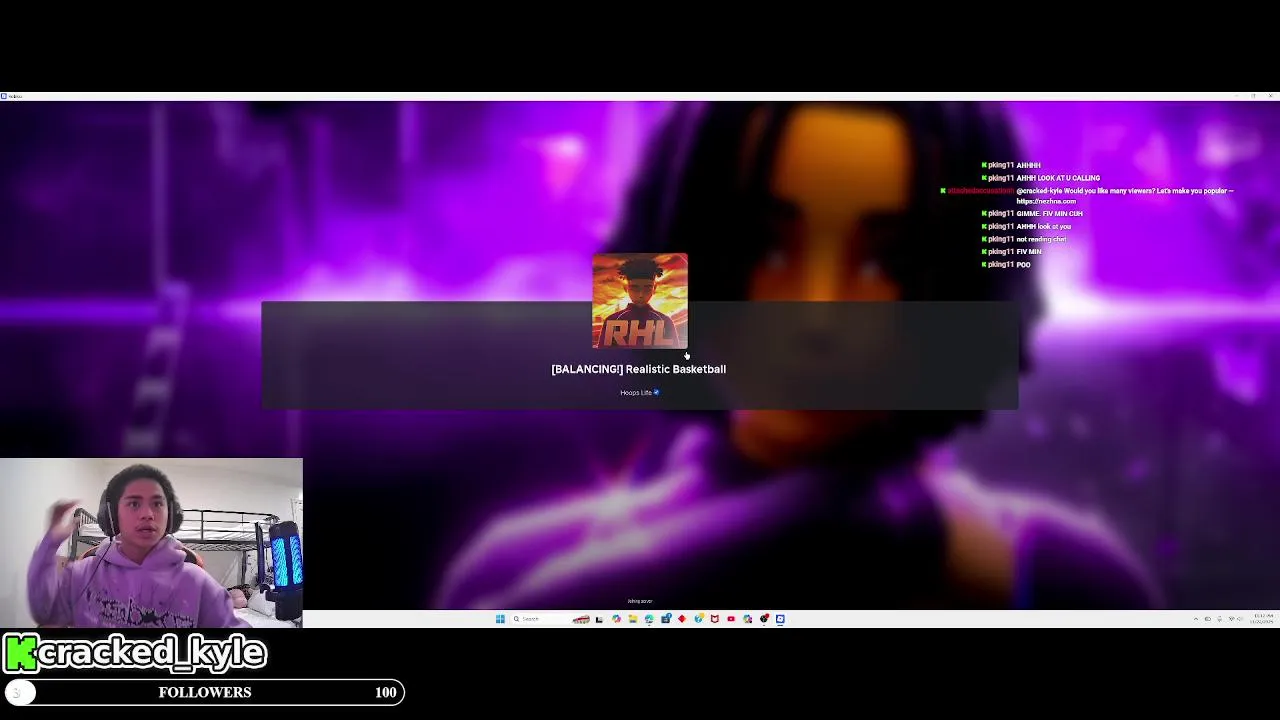Click the RHL game thumbnail image
The width and height of the screenshot is (1280, 720).
pos(640,300)
